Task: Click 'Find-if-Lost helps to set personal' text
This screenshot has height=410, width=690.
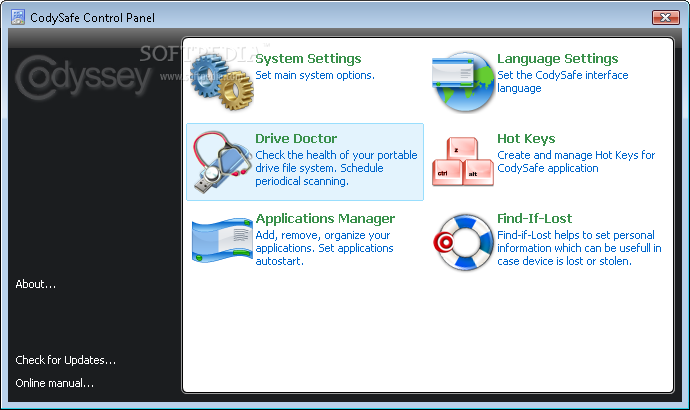Action: click(579, 248)
